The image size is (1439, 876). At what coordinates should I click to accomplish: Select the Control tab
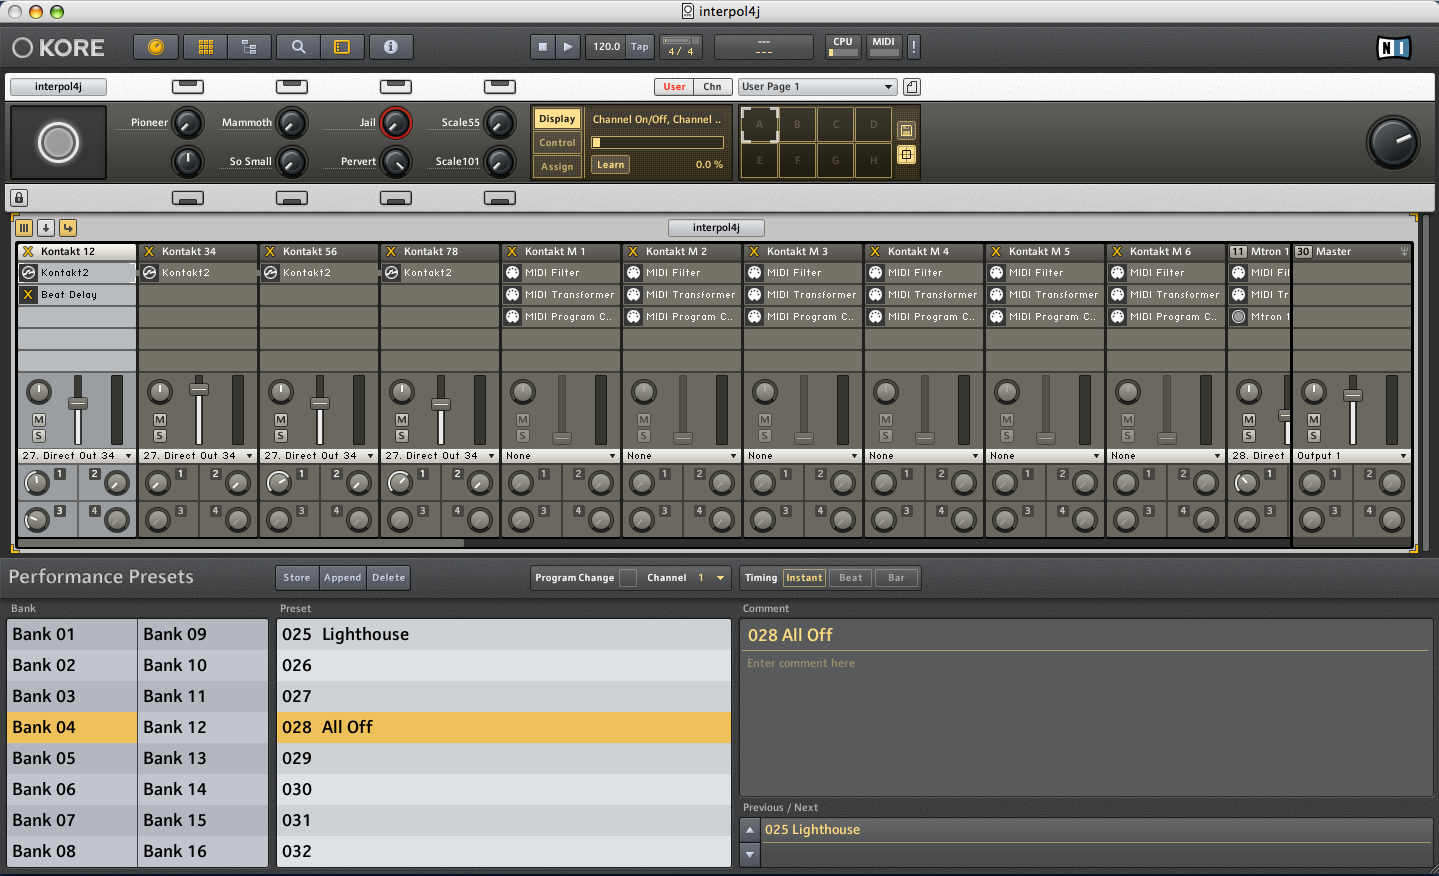click(557, 143)
